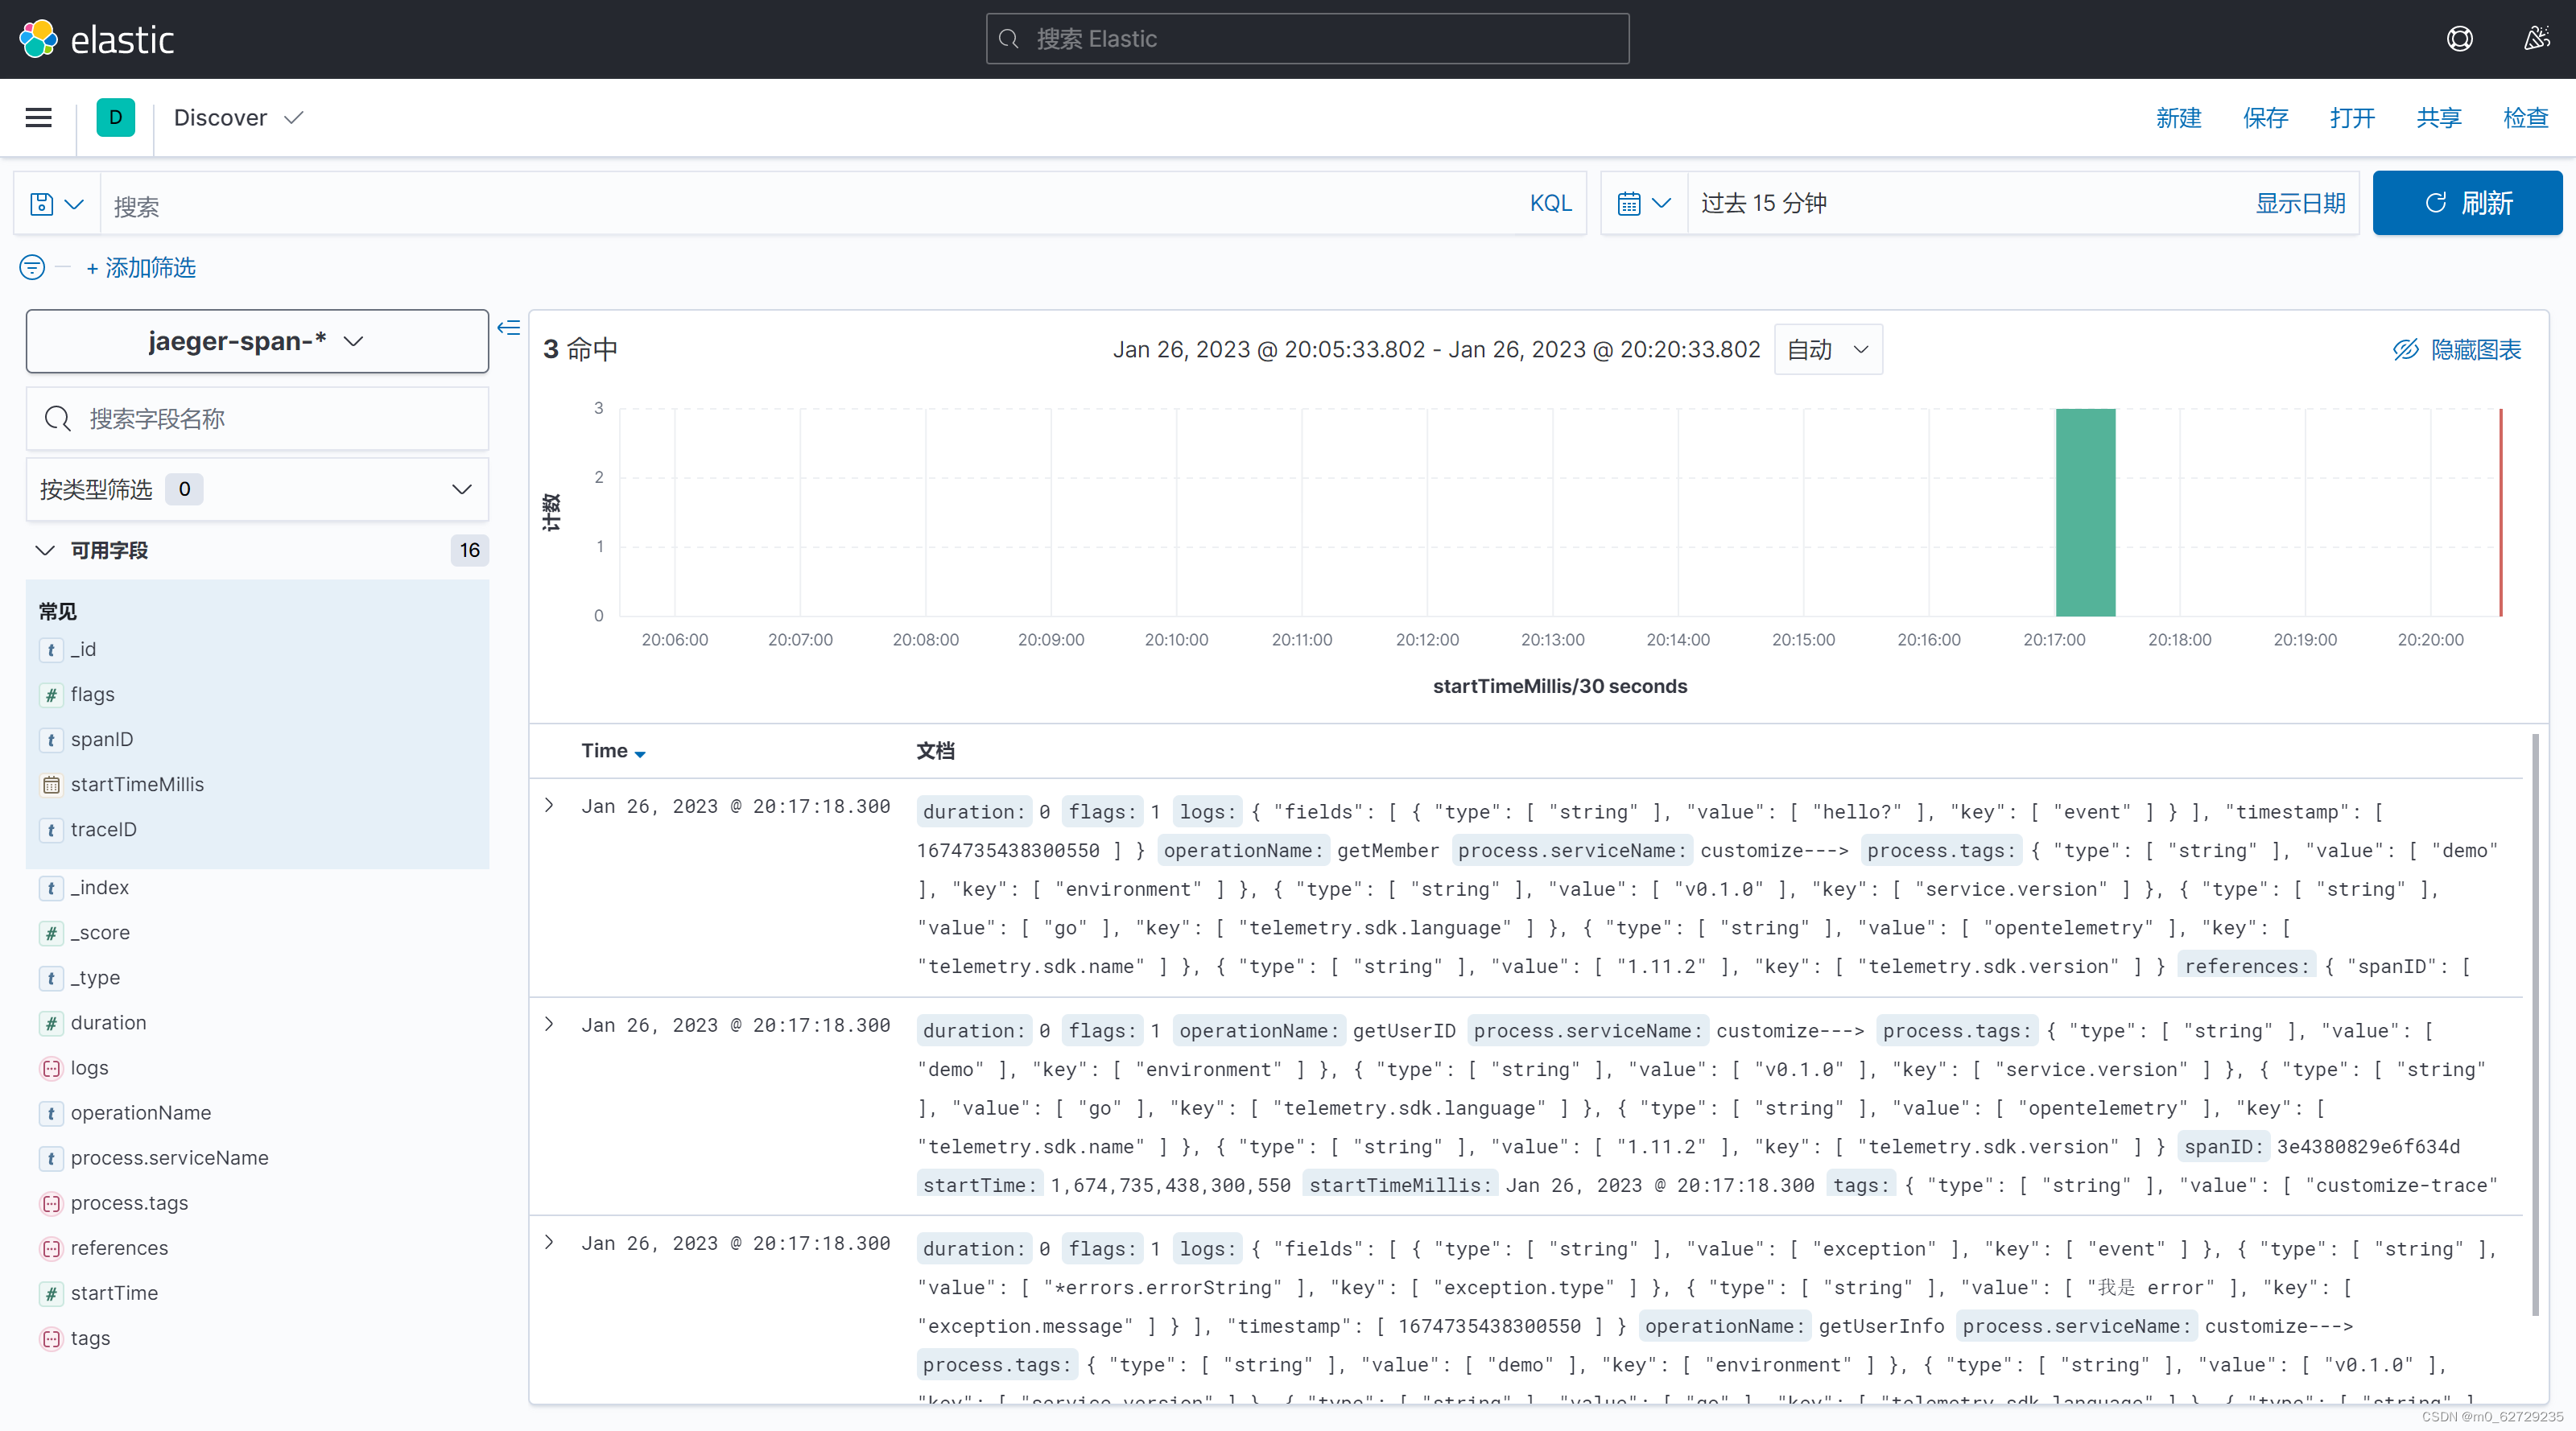
Task: Open the hamburger navigation menu
Action: (38, 118)
